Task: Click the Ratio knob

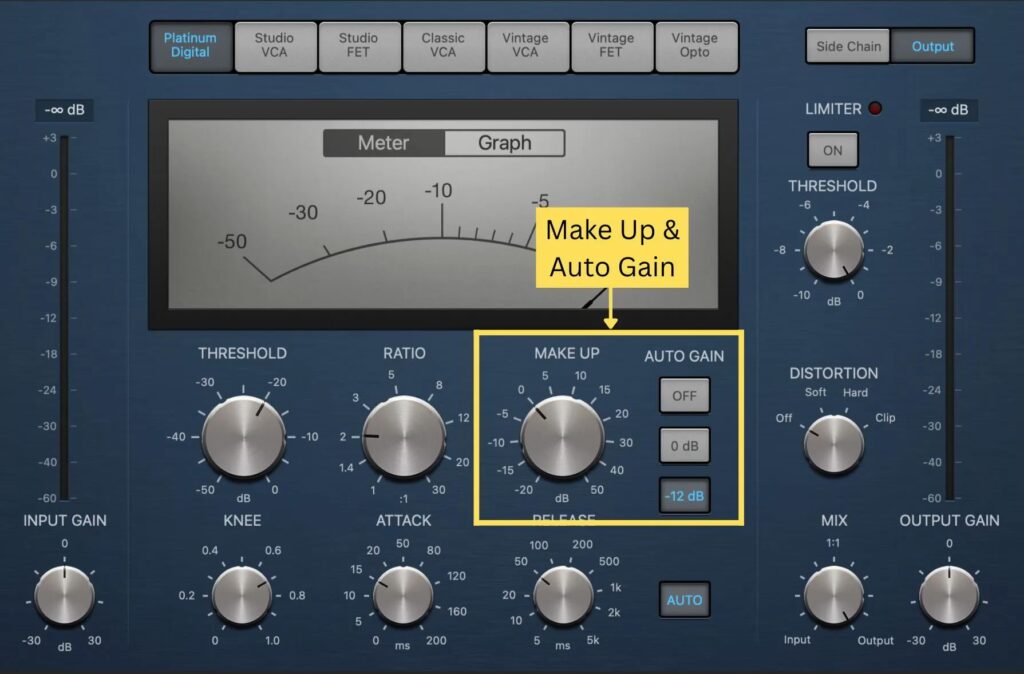Action: 404,437
